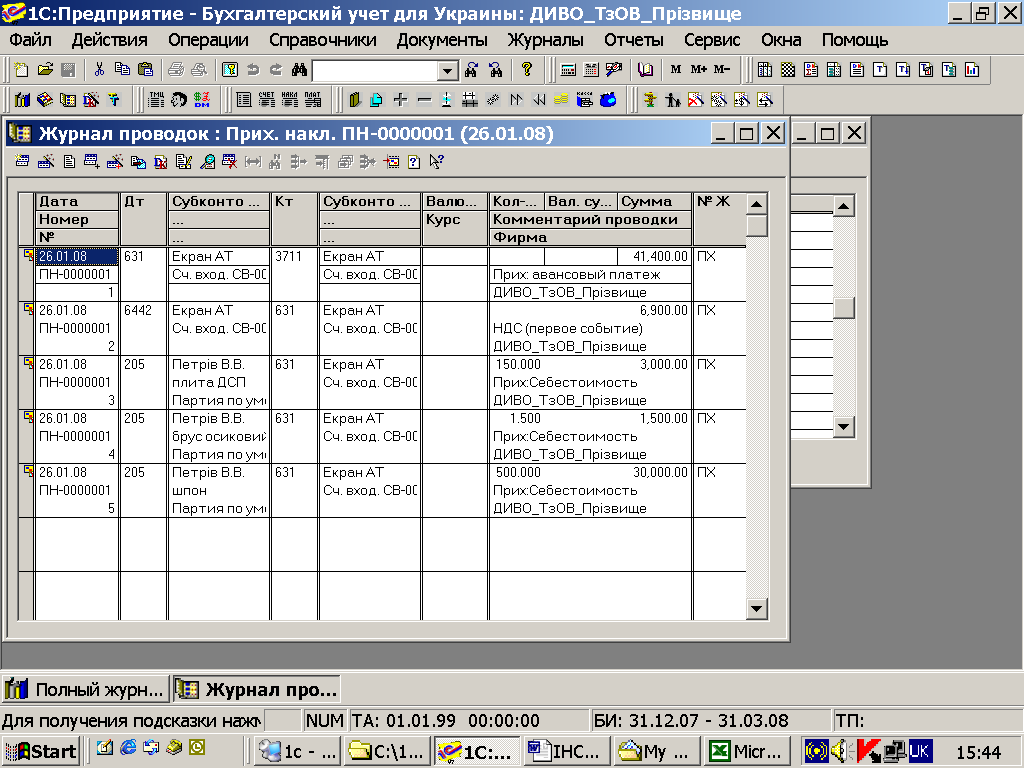1024x768 pixels.
Task: Click the magnifier view entry icon
Action: pyautogui.click(x=207, y=161)
